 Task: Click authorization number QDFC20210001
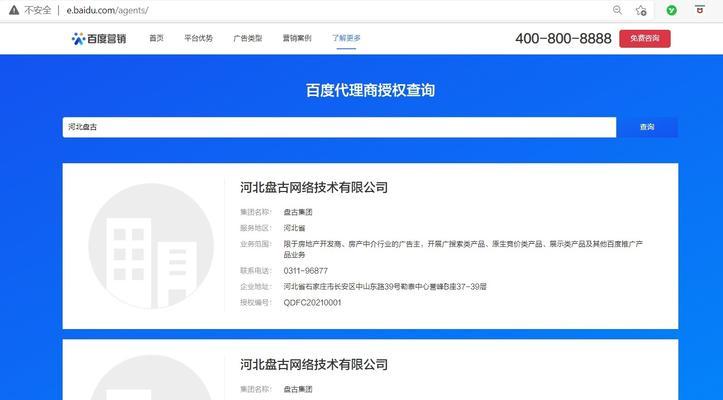tap(313, 303)
